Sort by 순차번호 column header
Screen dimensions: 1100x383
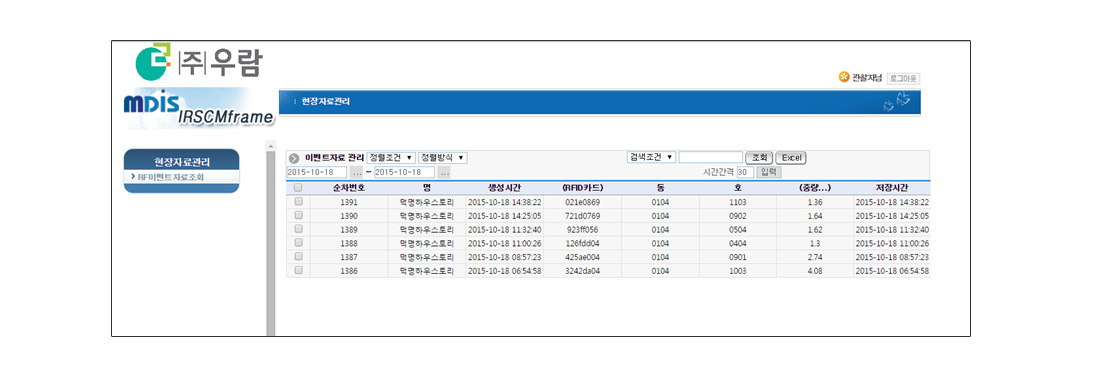349,188
